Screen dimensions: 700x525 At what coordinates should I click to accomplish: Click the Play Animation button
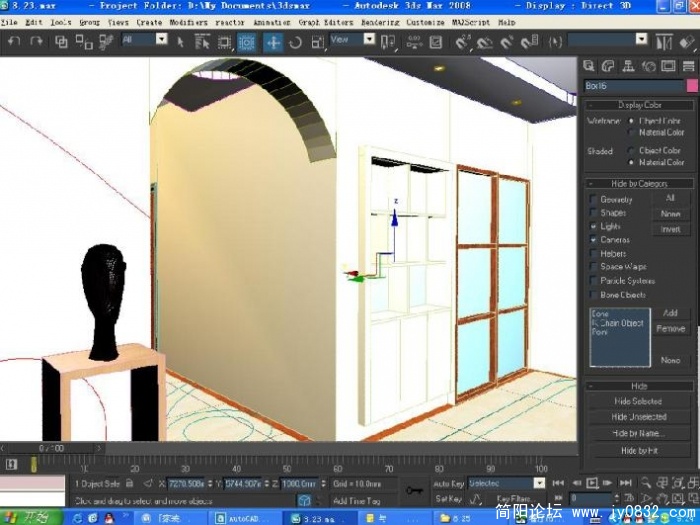coord(592,483)
